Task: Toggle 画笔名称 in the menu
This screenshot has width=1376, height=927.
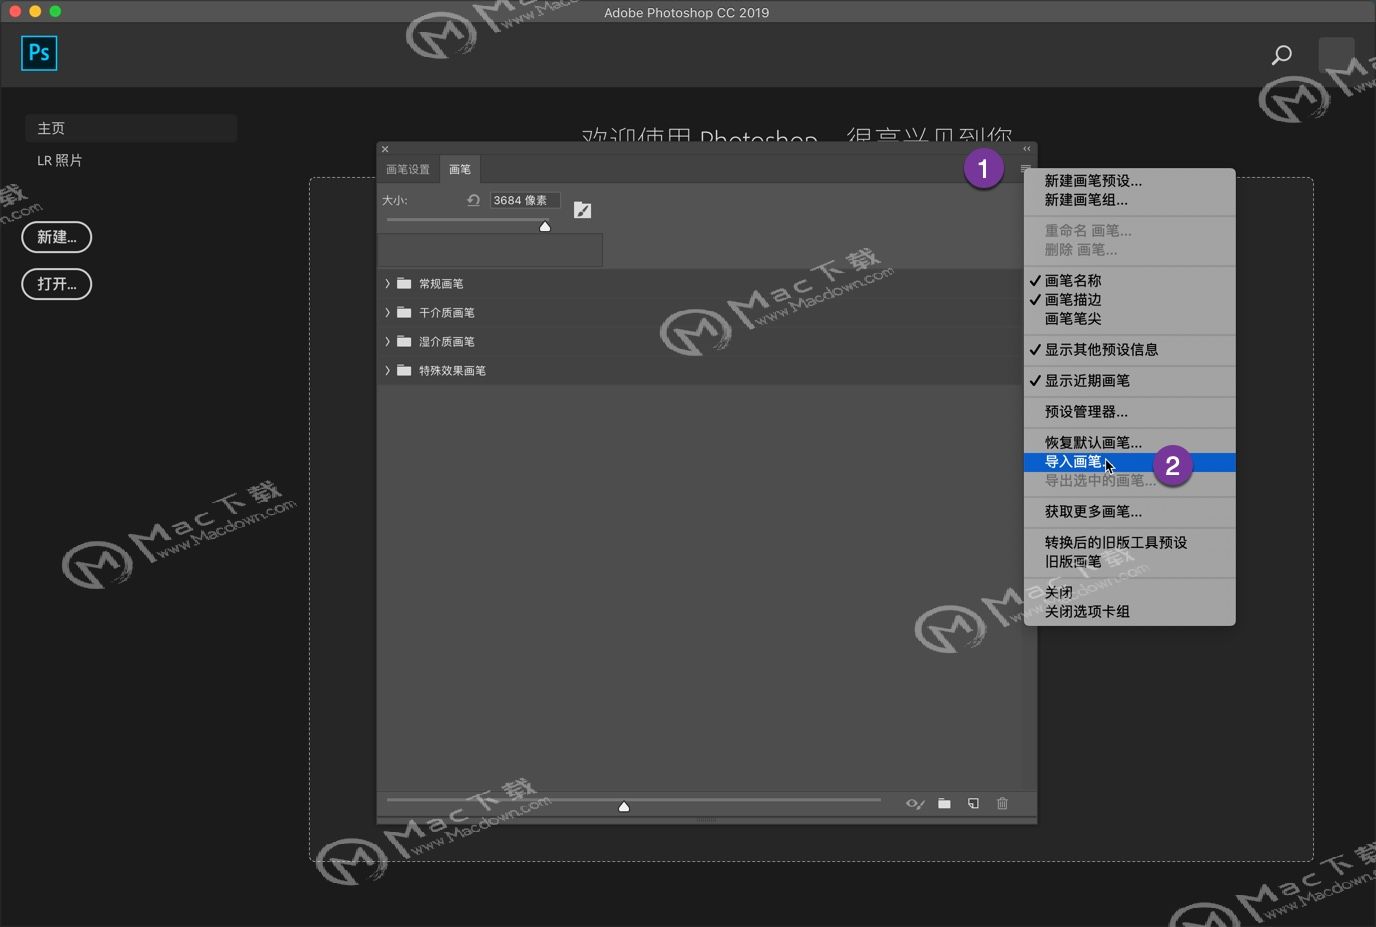Action: [x=1129, y=281]
